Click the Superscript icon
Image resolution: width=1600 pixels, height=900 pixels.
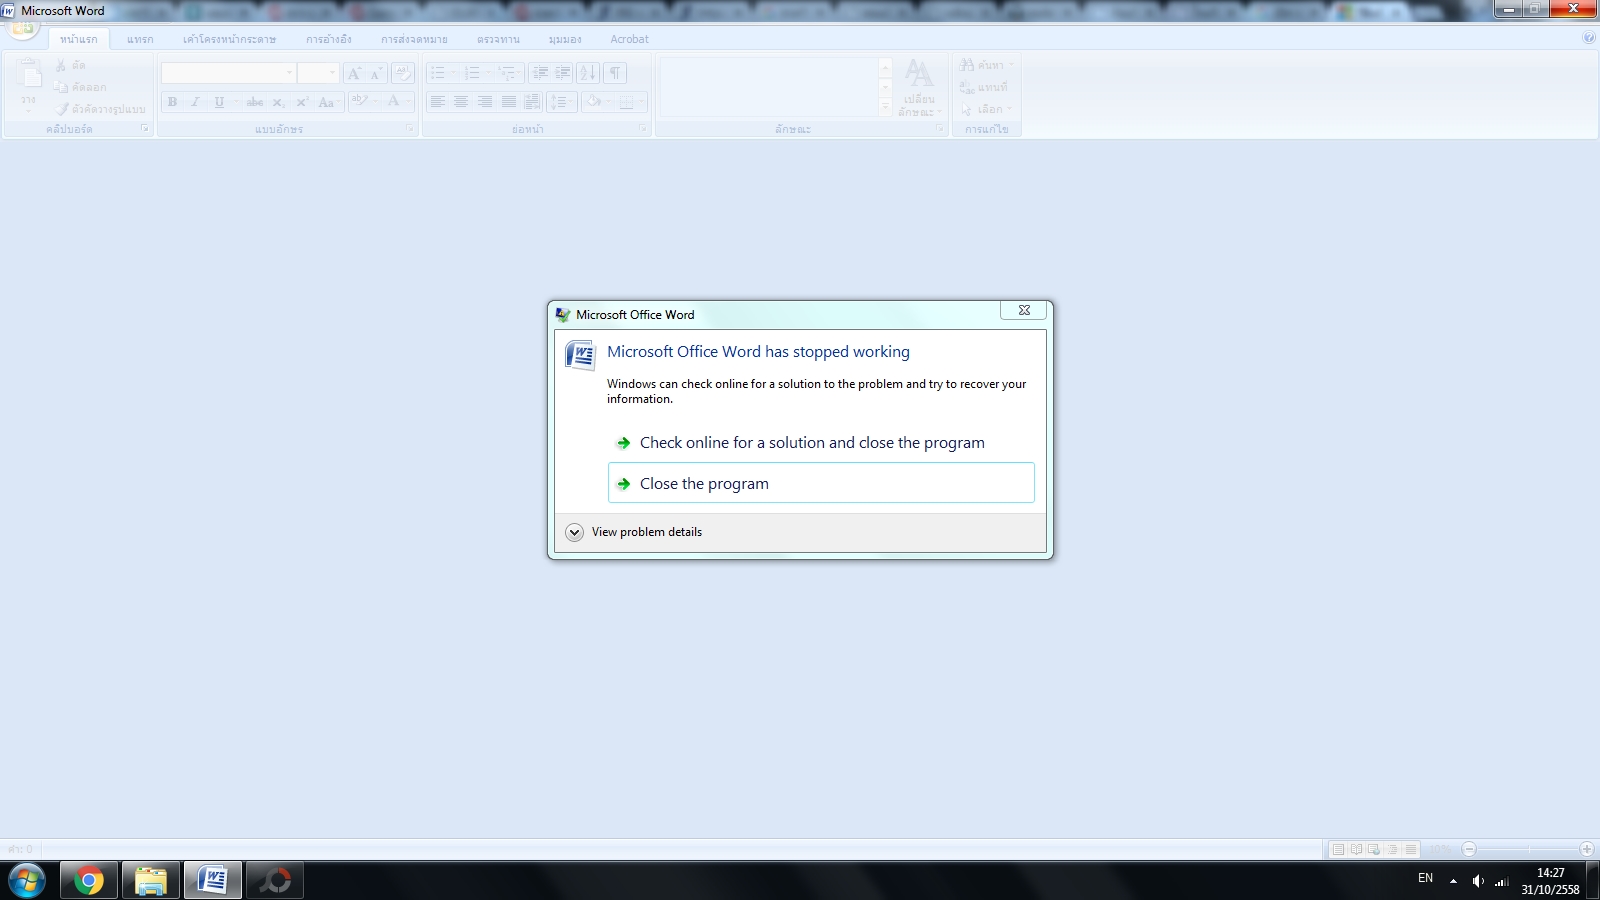[x=302, y=102]
